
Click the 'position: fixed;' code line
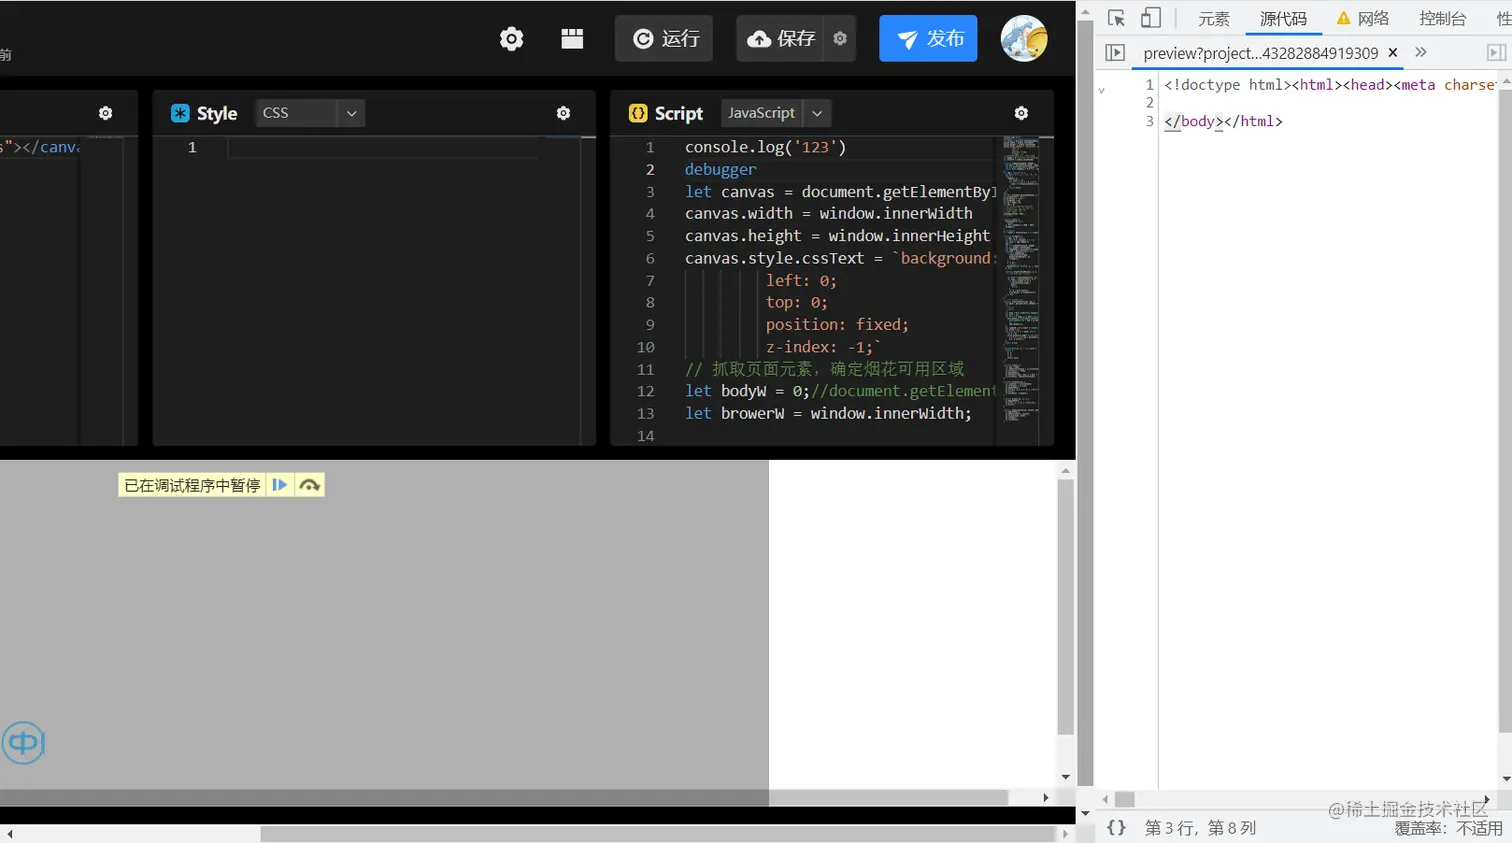(837, 324)
